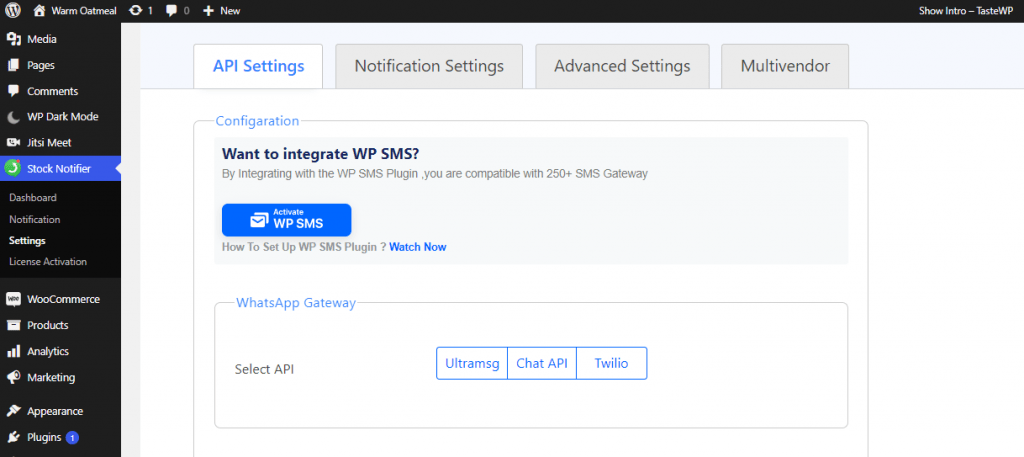Click the plus New icon
Viewport: 1024px width, 457px height.
pos(208,10)
